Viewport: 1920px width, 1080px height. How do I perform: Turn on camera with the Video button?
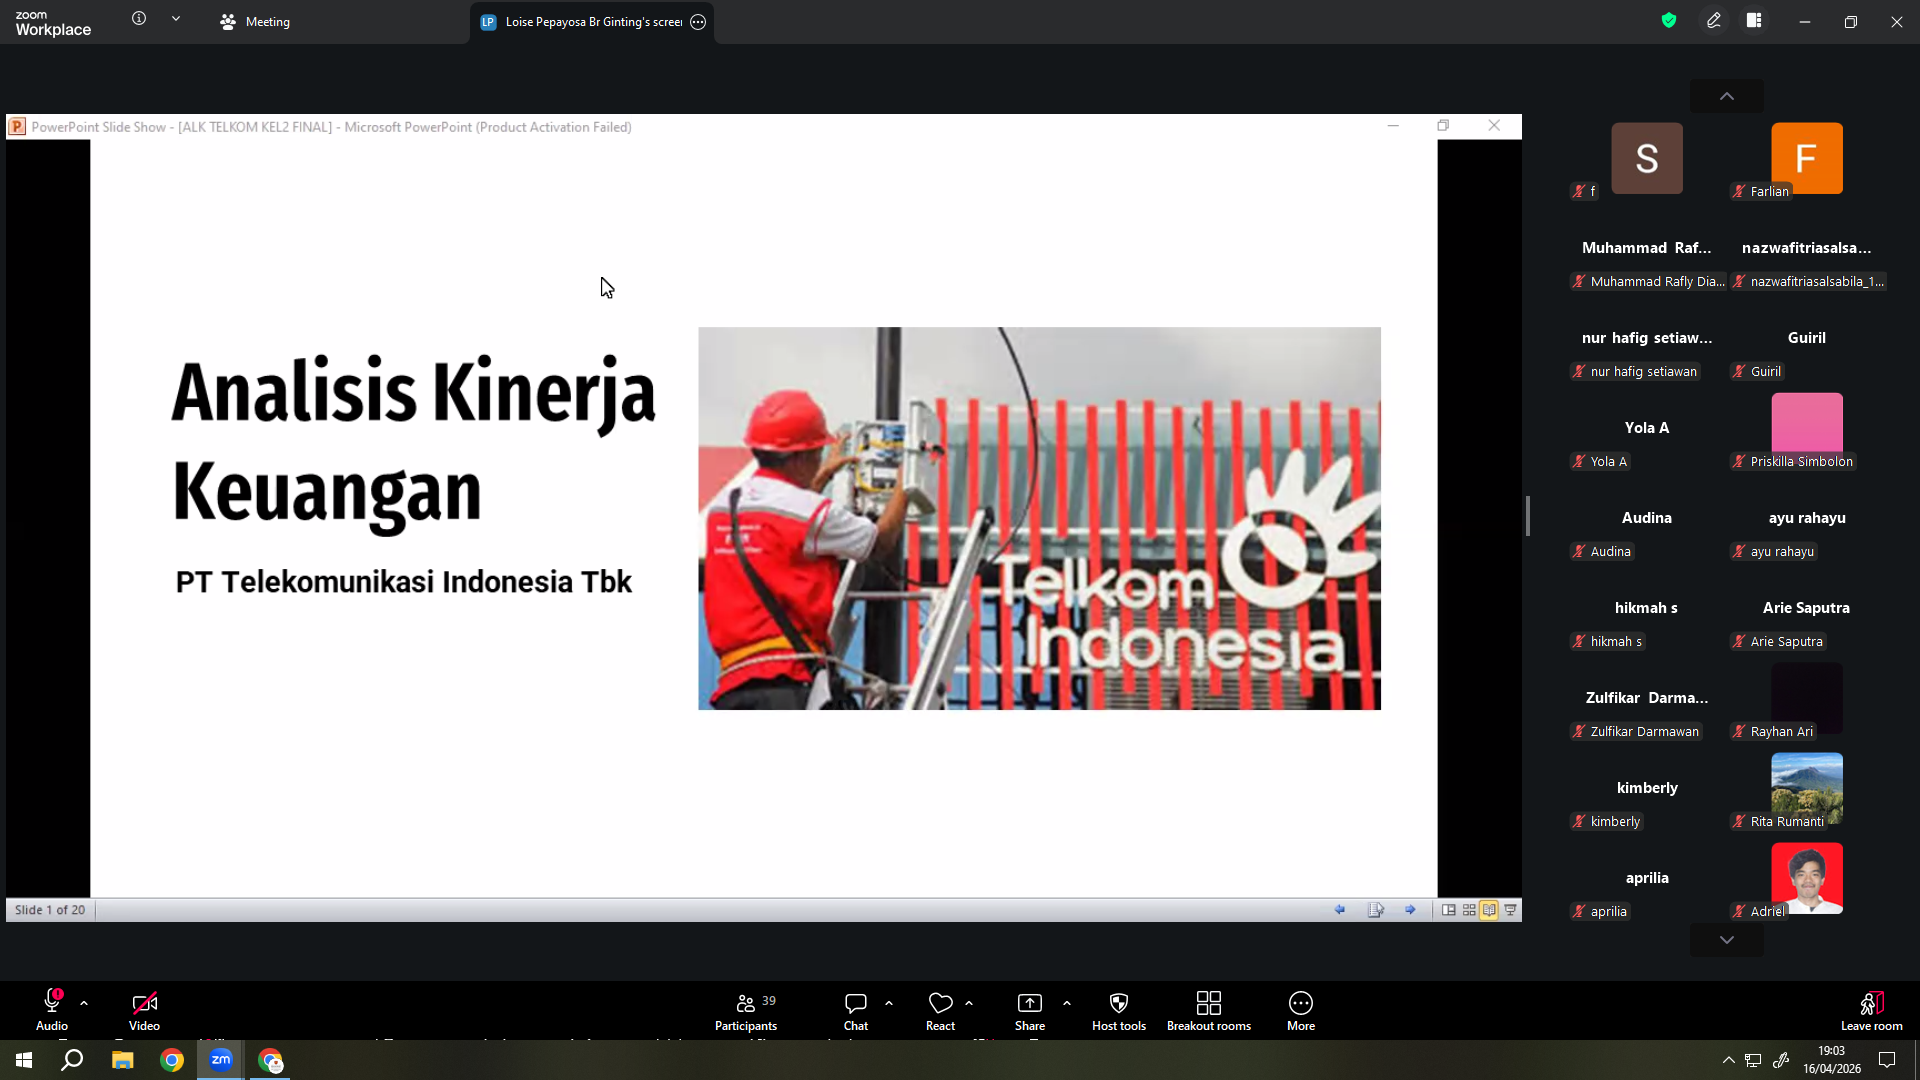(144, 1010)
